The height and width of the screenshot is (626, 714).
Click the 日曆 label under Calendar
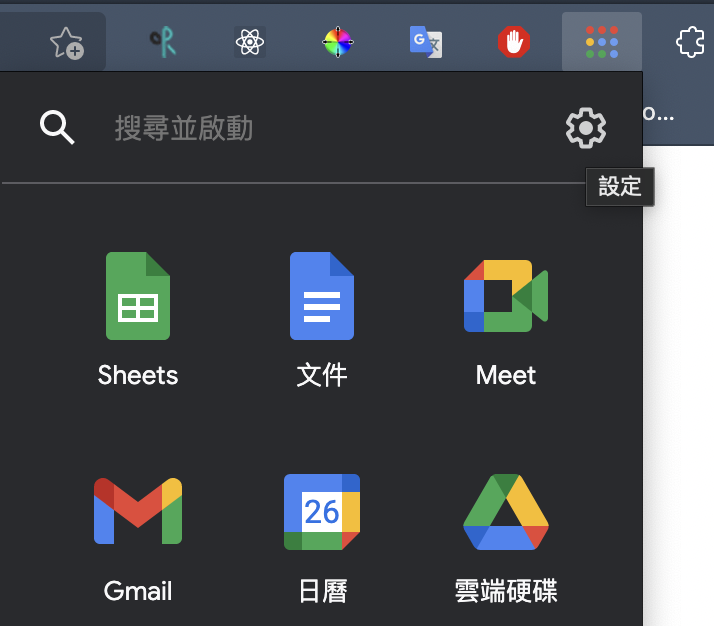point(323,591)
